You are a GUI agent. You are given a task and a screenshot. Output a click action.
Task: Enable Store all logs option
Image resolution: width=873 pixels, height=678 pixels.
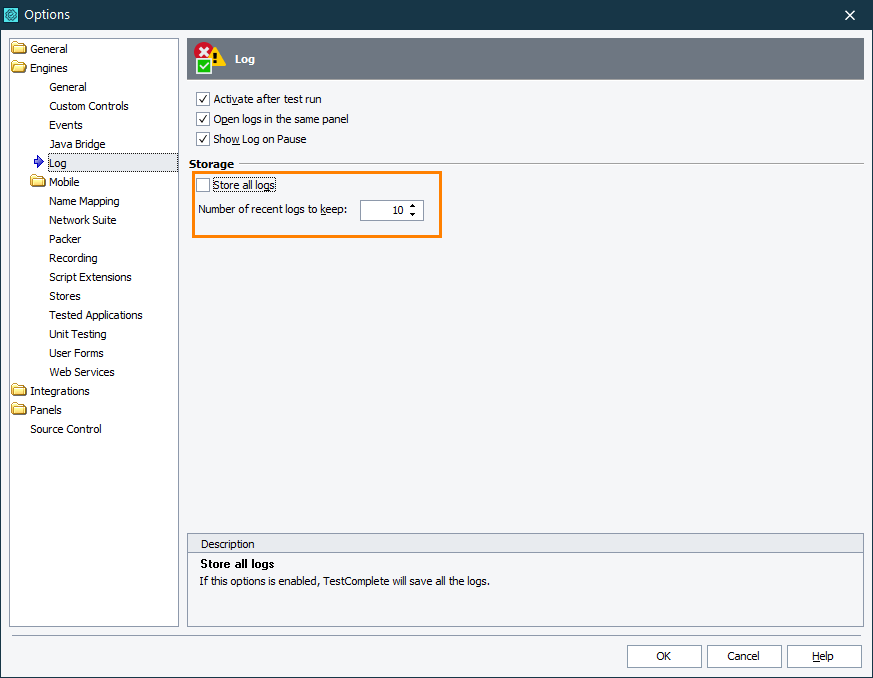point(203,185)
